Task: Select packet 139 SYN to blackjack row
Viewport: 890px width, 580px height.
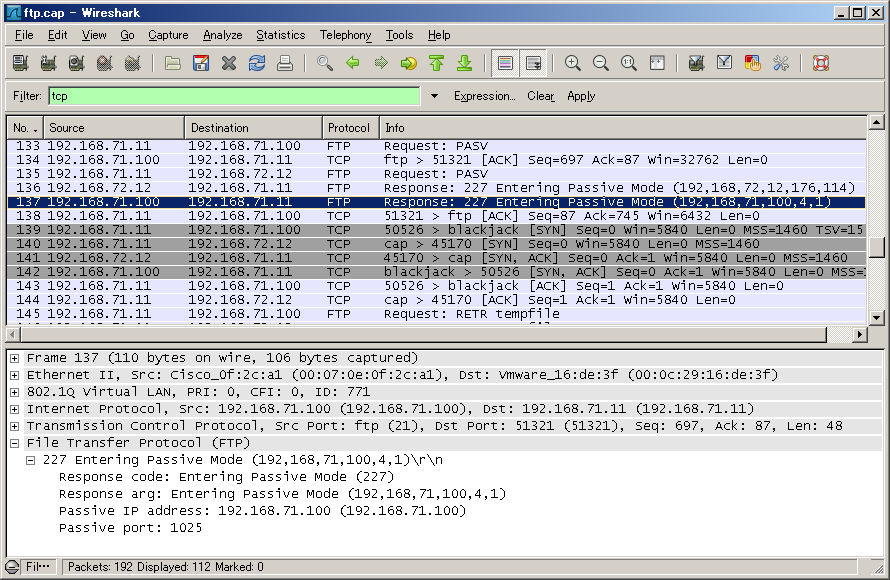Action: tap(436, 230)
